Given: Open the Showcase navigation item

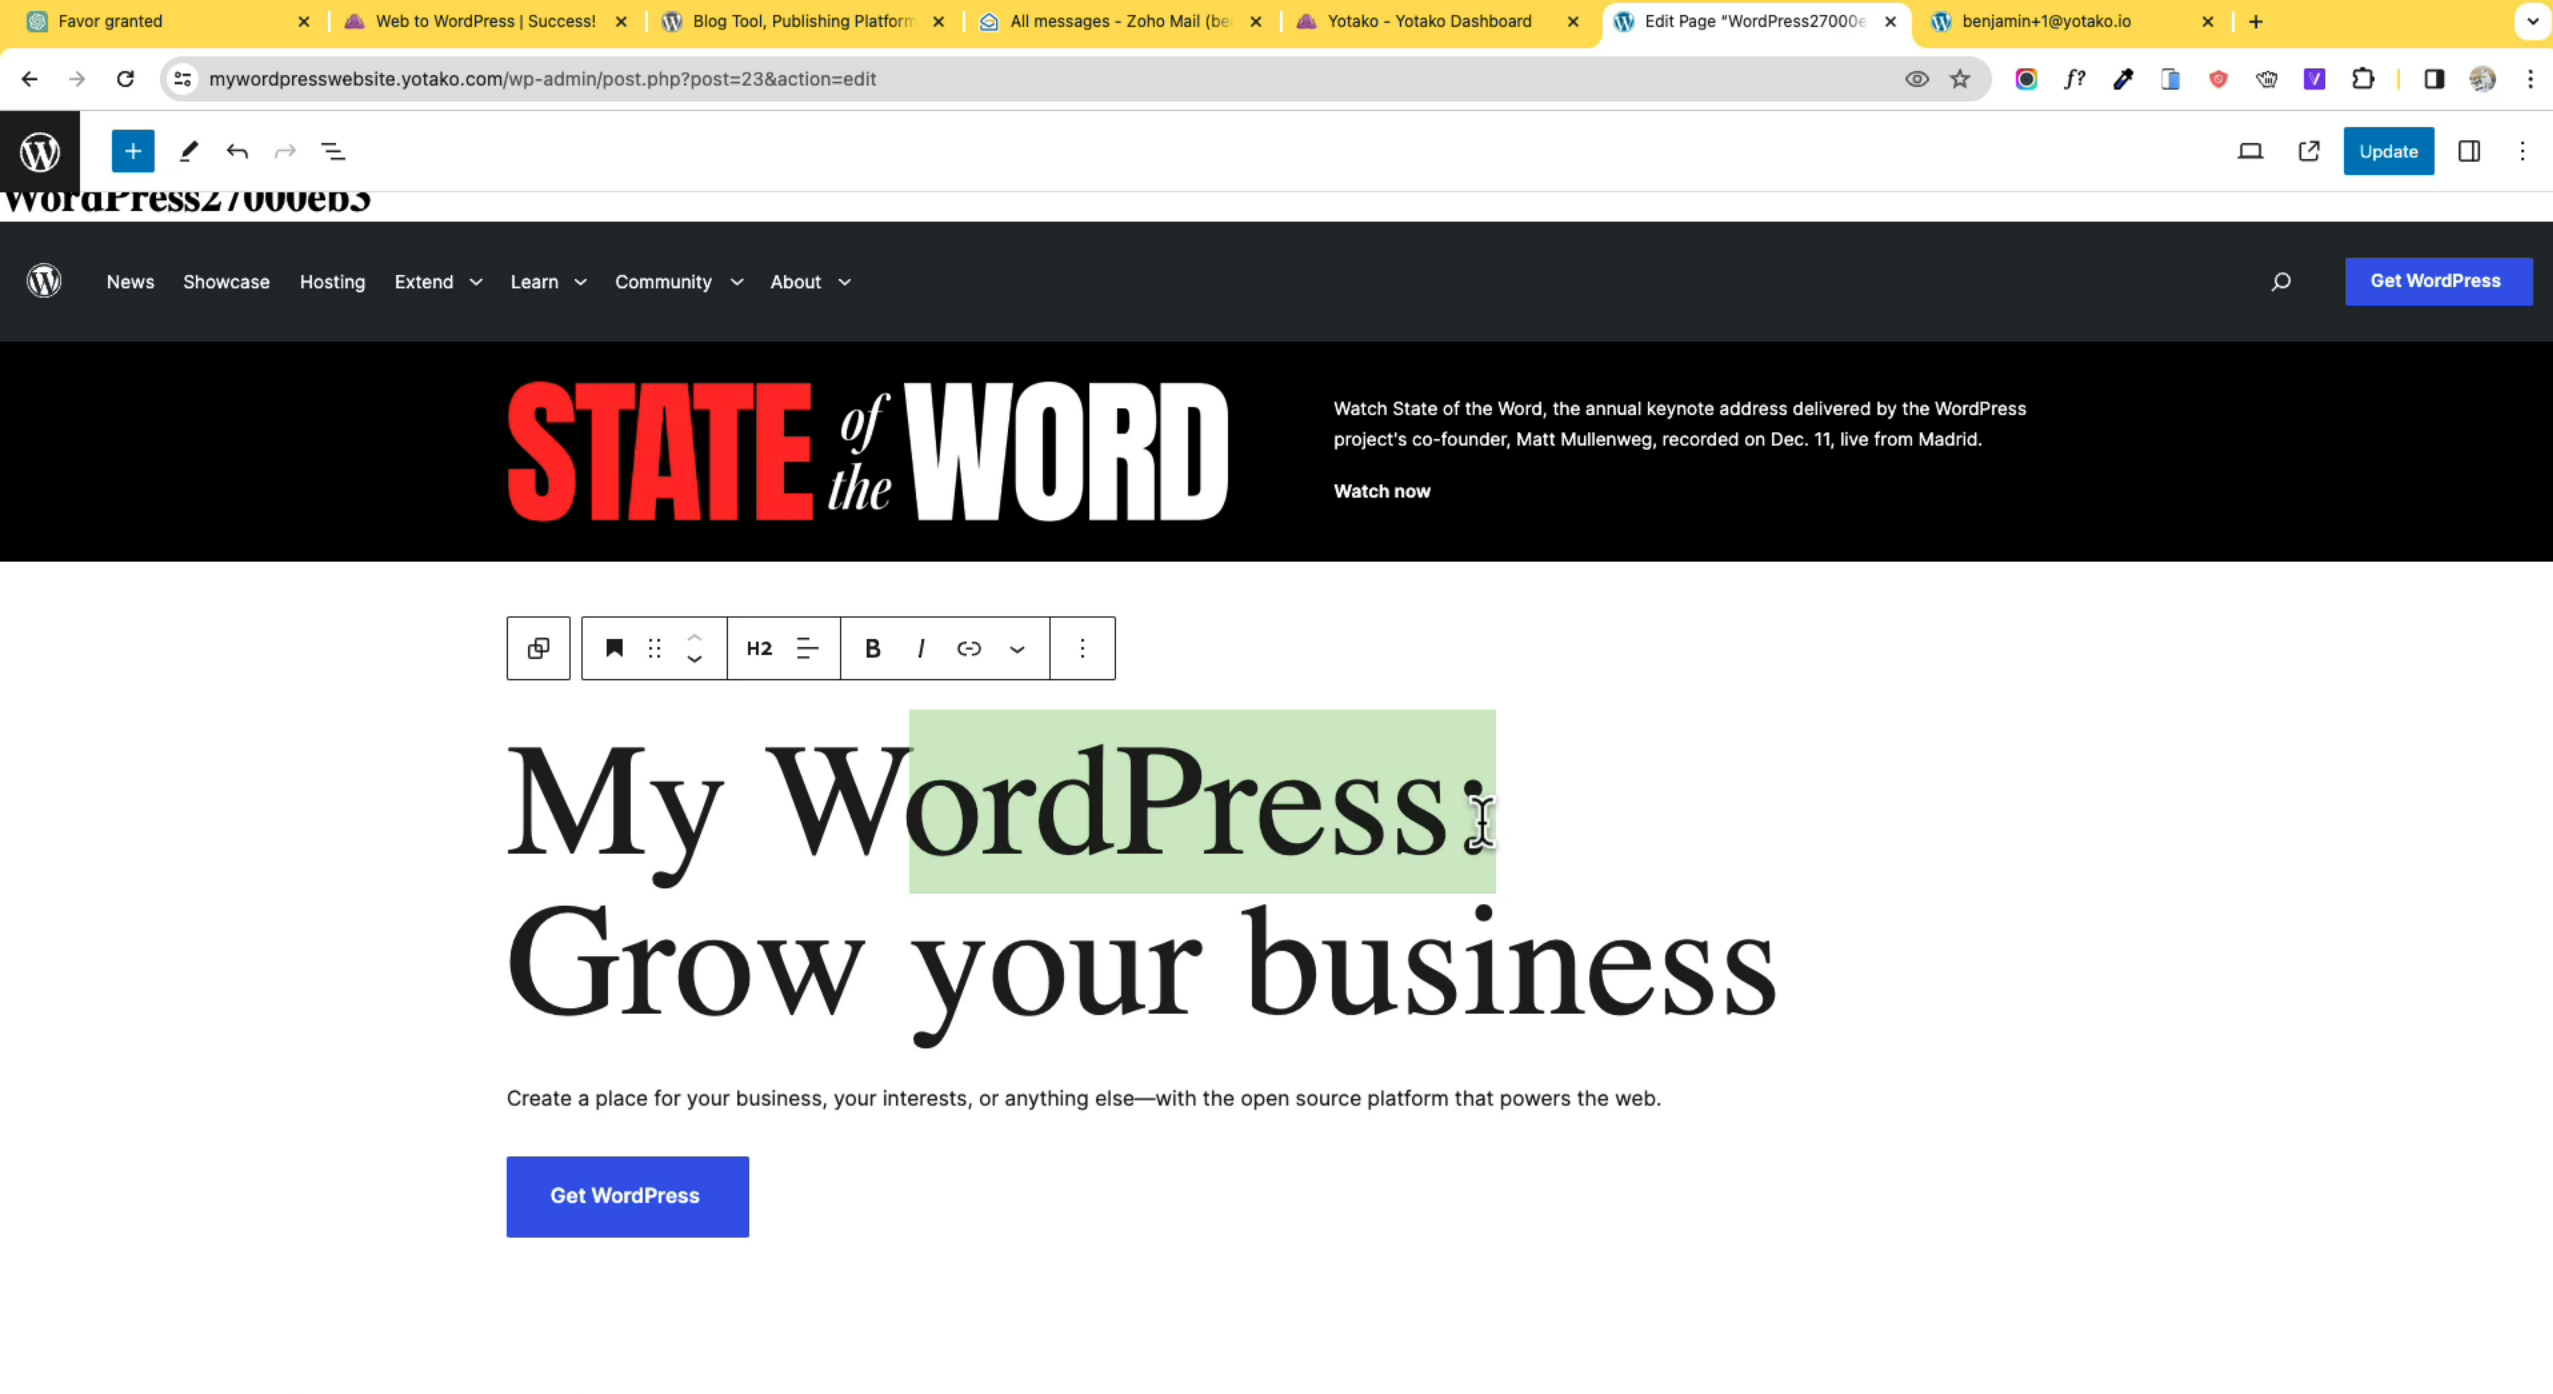Looking at the screenshot, I should 226,282.
